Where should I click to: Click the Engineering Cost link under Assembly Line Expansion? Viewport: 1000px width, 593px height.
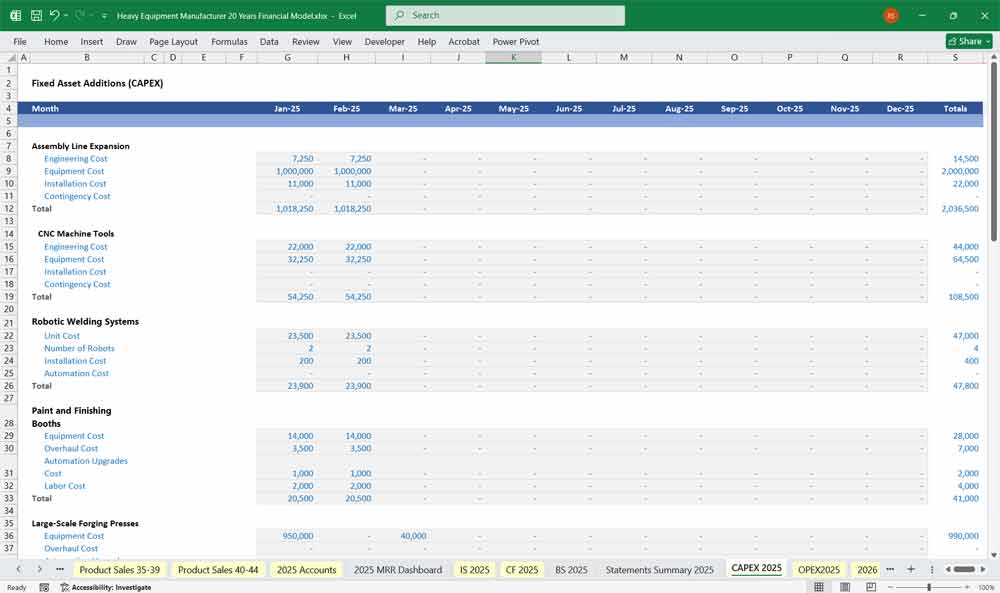(x=76, y=158)
